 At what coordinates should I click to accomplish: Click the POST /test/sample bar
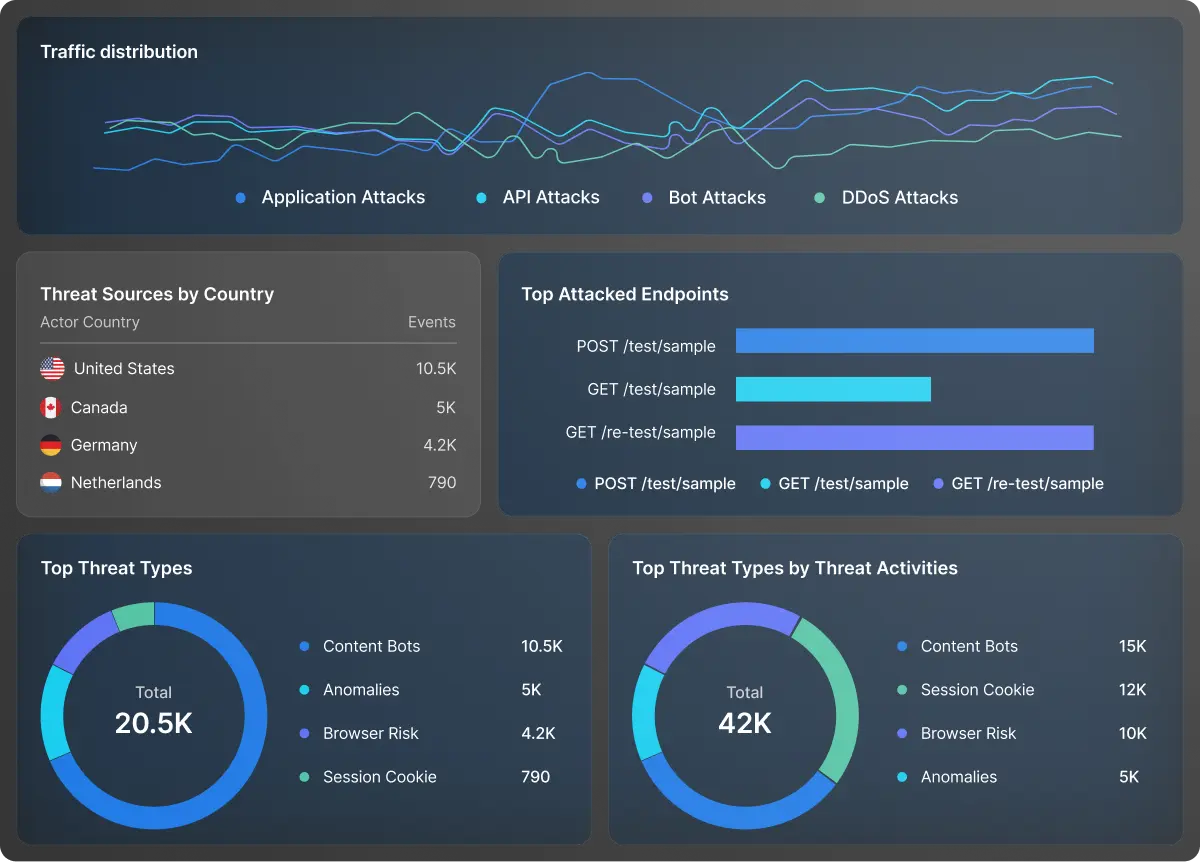[x=914, y=340]
